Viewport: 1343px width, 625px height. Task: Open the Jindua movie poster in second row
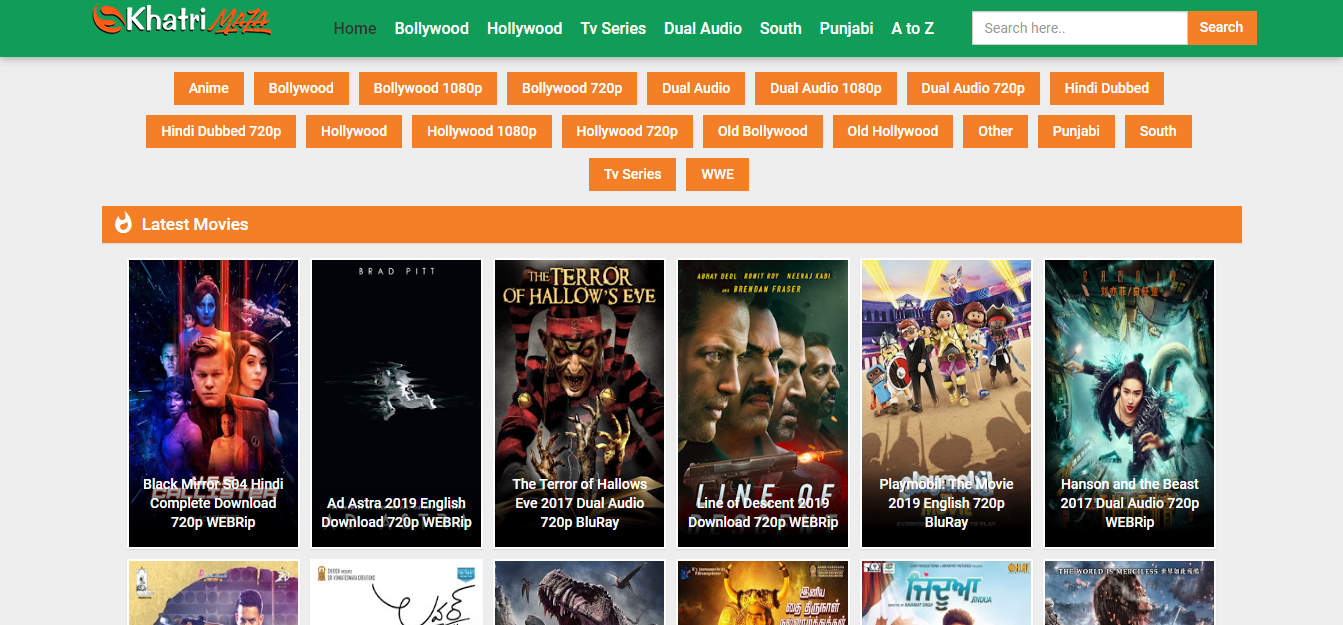point(946,592)
